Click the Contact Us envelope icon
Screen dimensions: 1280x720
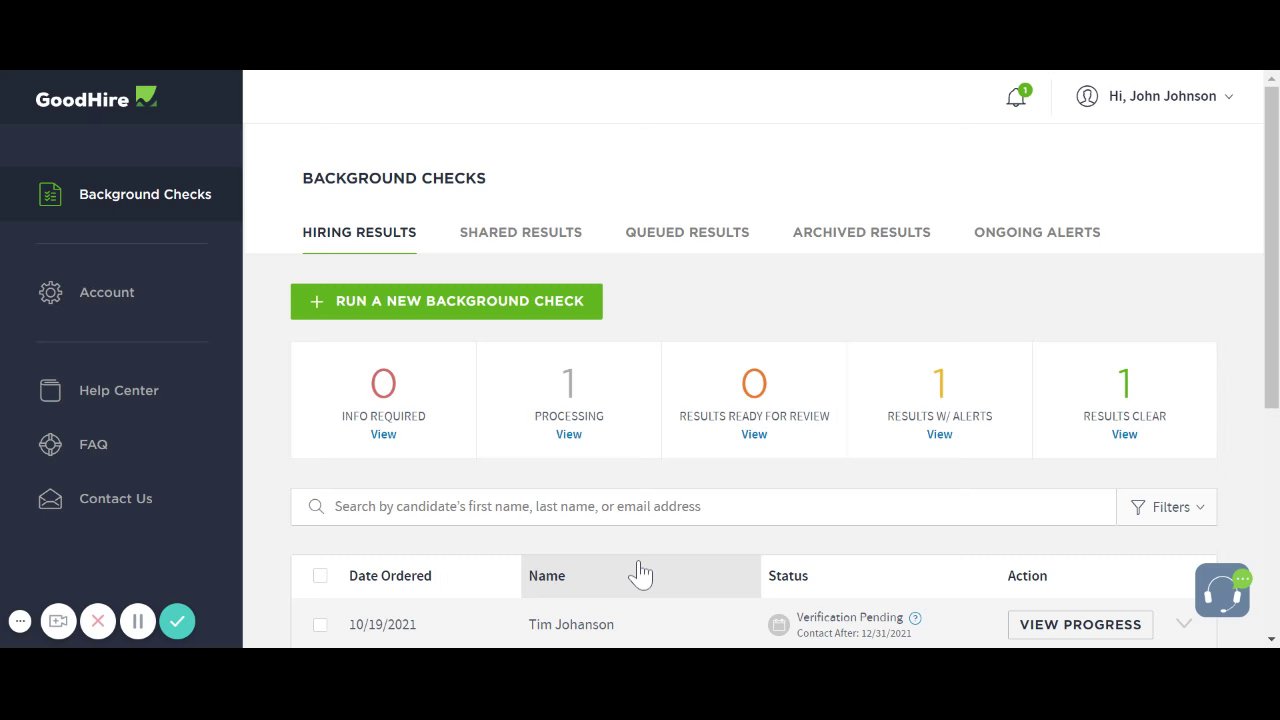pyautogui.click(x=50, y=498)
